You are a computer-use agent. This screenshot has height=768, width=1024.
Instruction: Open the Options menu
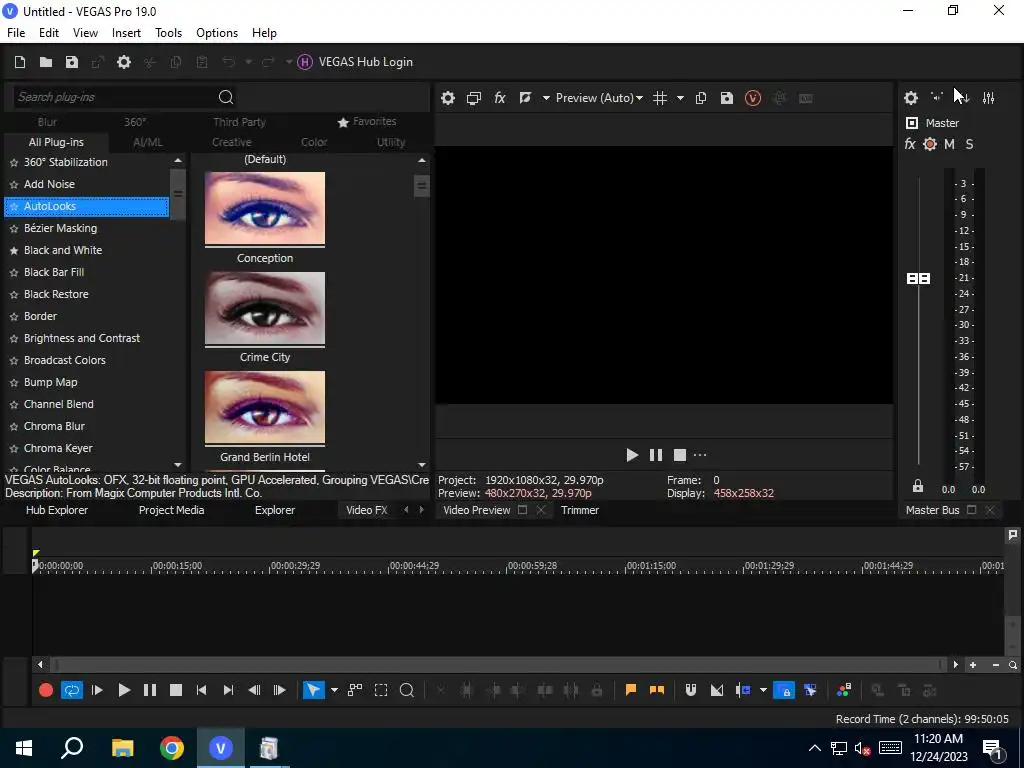[217, 33]
